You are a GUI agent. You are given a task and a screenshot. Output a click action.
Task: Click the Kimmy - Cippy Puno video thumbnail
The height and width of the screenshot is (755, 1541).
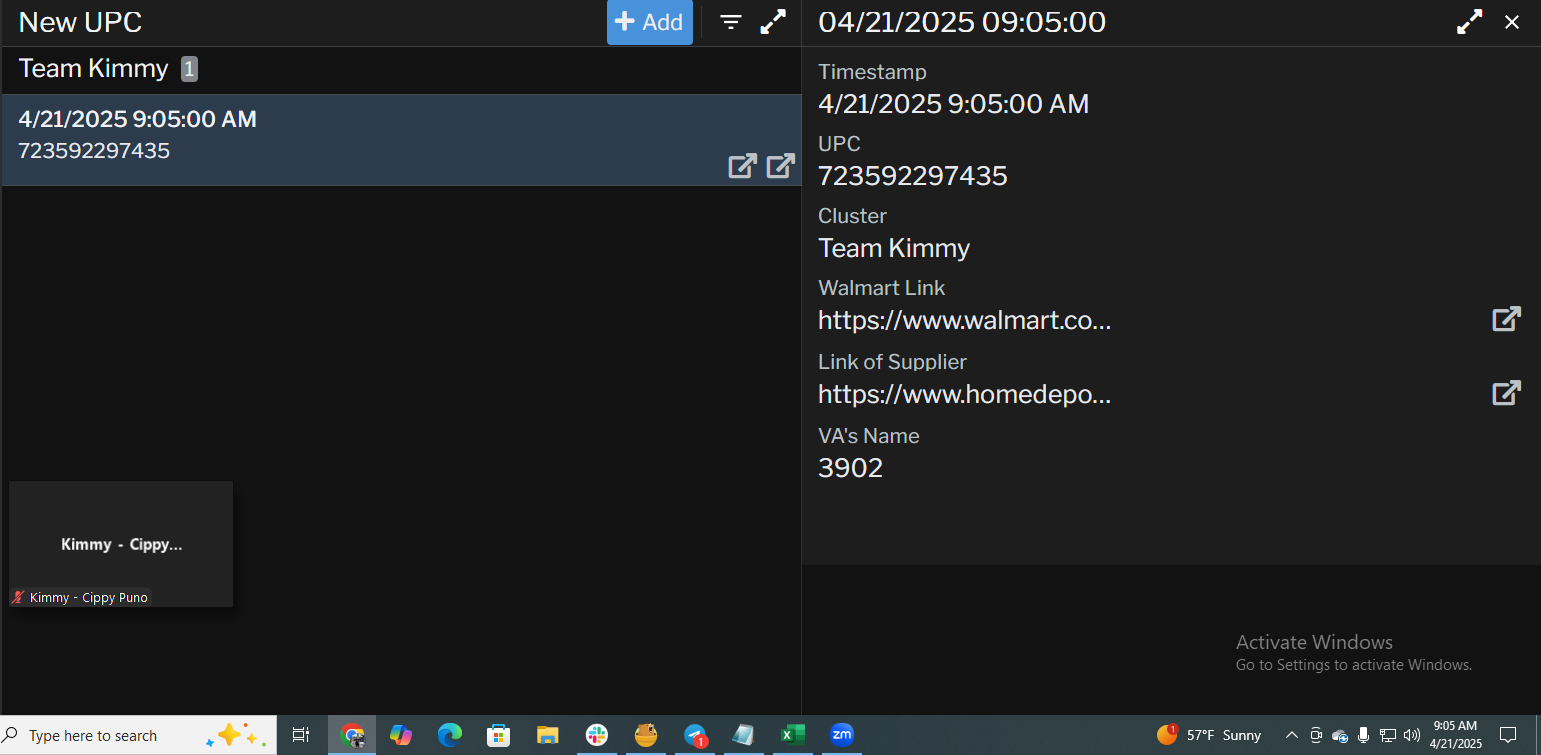click(x=121, y=544)
